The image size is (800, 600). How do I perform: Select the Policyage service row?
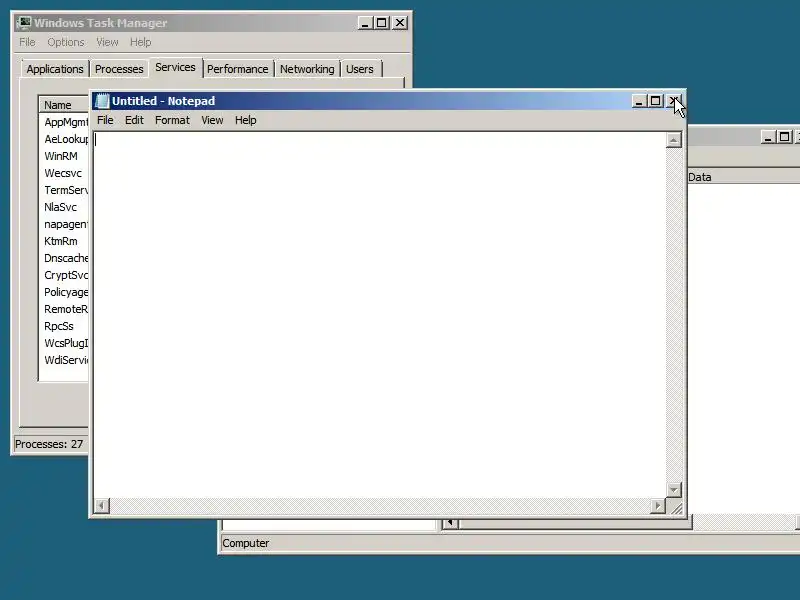pyautogui.click(x=65, y=292)
